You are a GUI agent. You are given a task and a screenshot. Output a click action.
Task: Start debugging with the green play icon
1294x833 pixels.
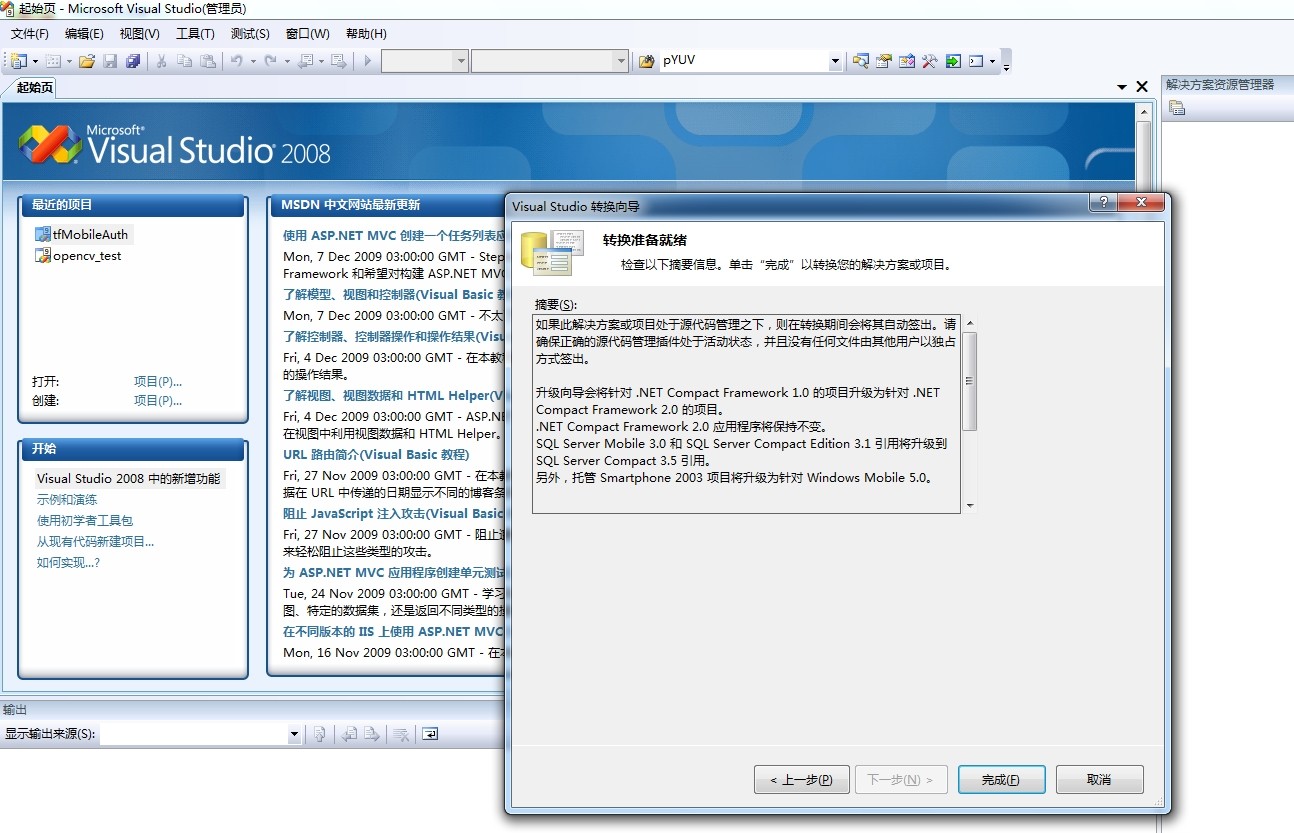coord(367,60)
